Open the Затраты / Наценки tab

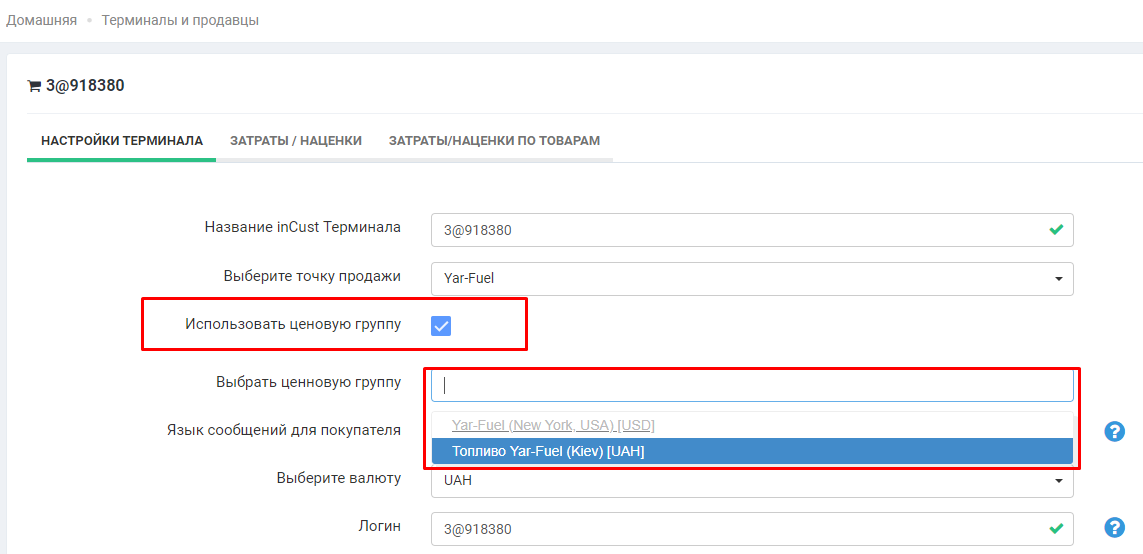tap(296, 141)
